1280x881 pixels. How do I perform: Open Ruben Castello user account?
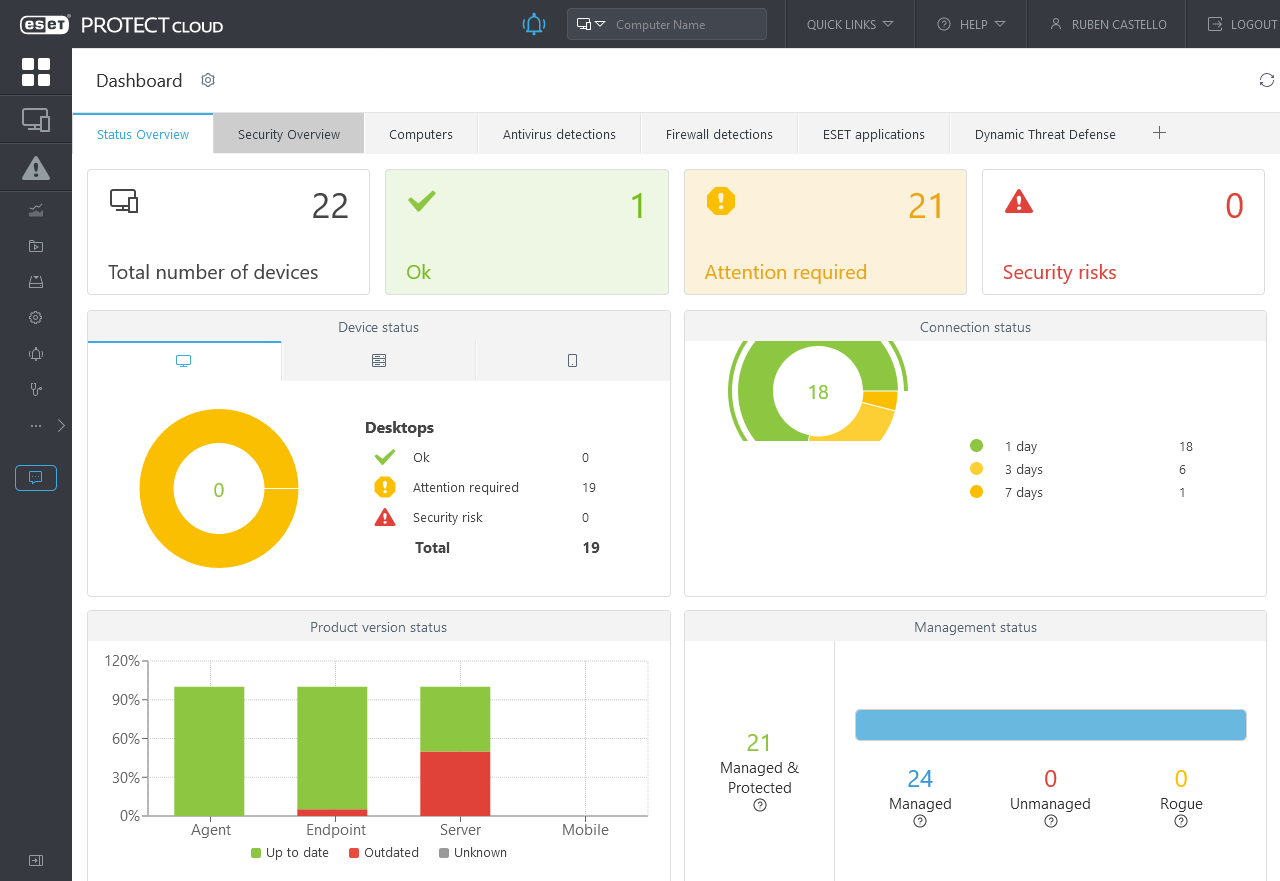click(1108, 24)
